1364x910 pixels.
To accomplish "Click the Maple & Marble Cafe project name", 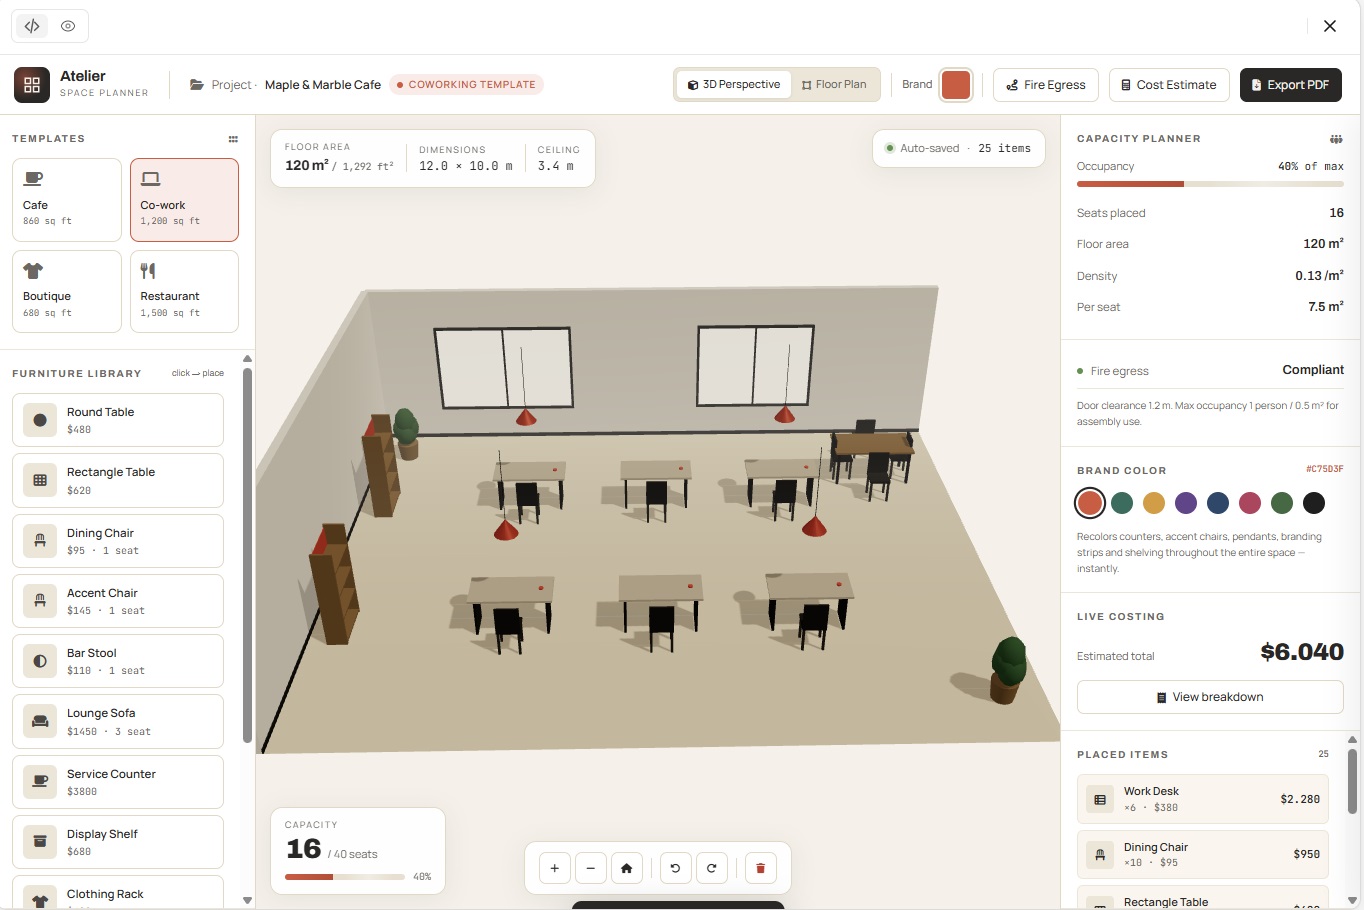I will 323,85.
